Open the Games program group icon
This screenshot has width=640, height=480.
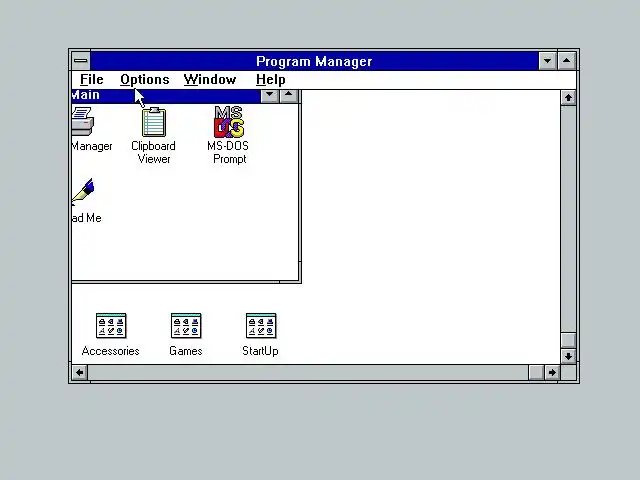point(186,326)
